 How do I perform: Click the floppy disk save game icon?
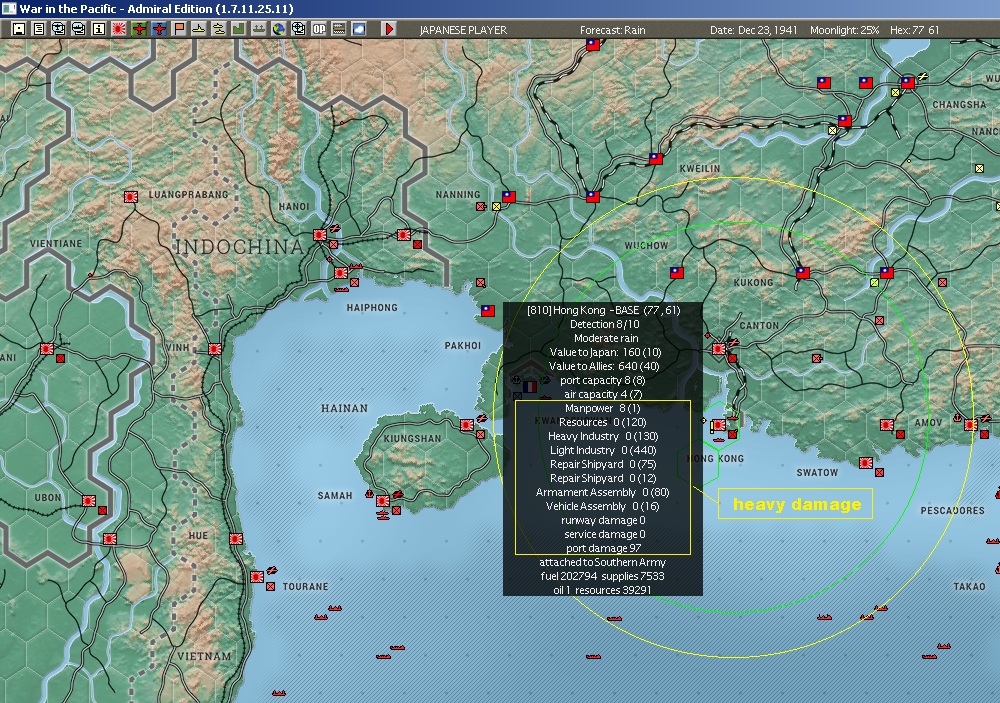[18, 29]
